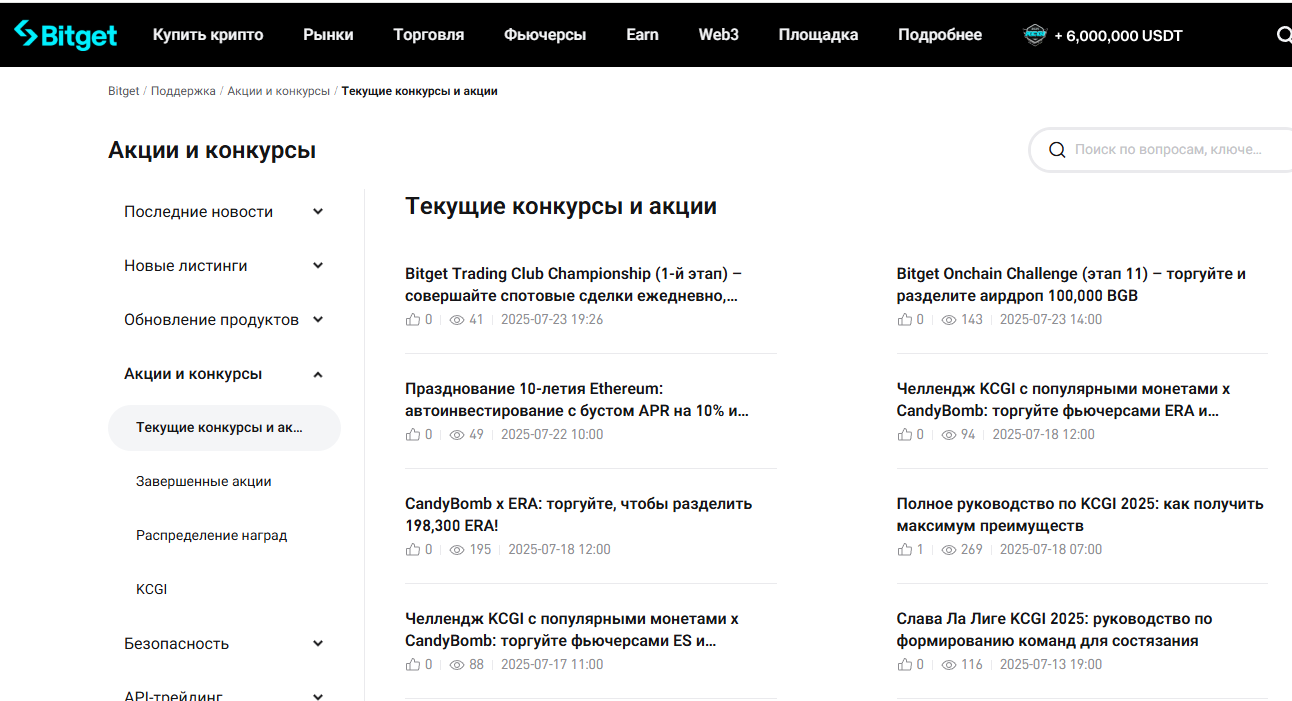Open Купить крипто menu
The image size is (1292, 701).
208,35
